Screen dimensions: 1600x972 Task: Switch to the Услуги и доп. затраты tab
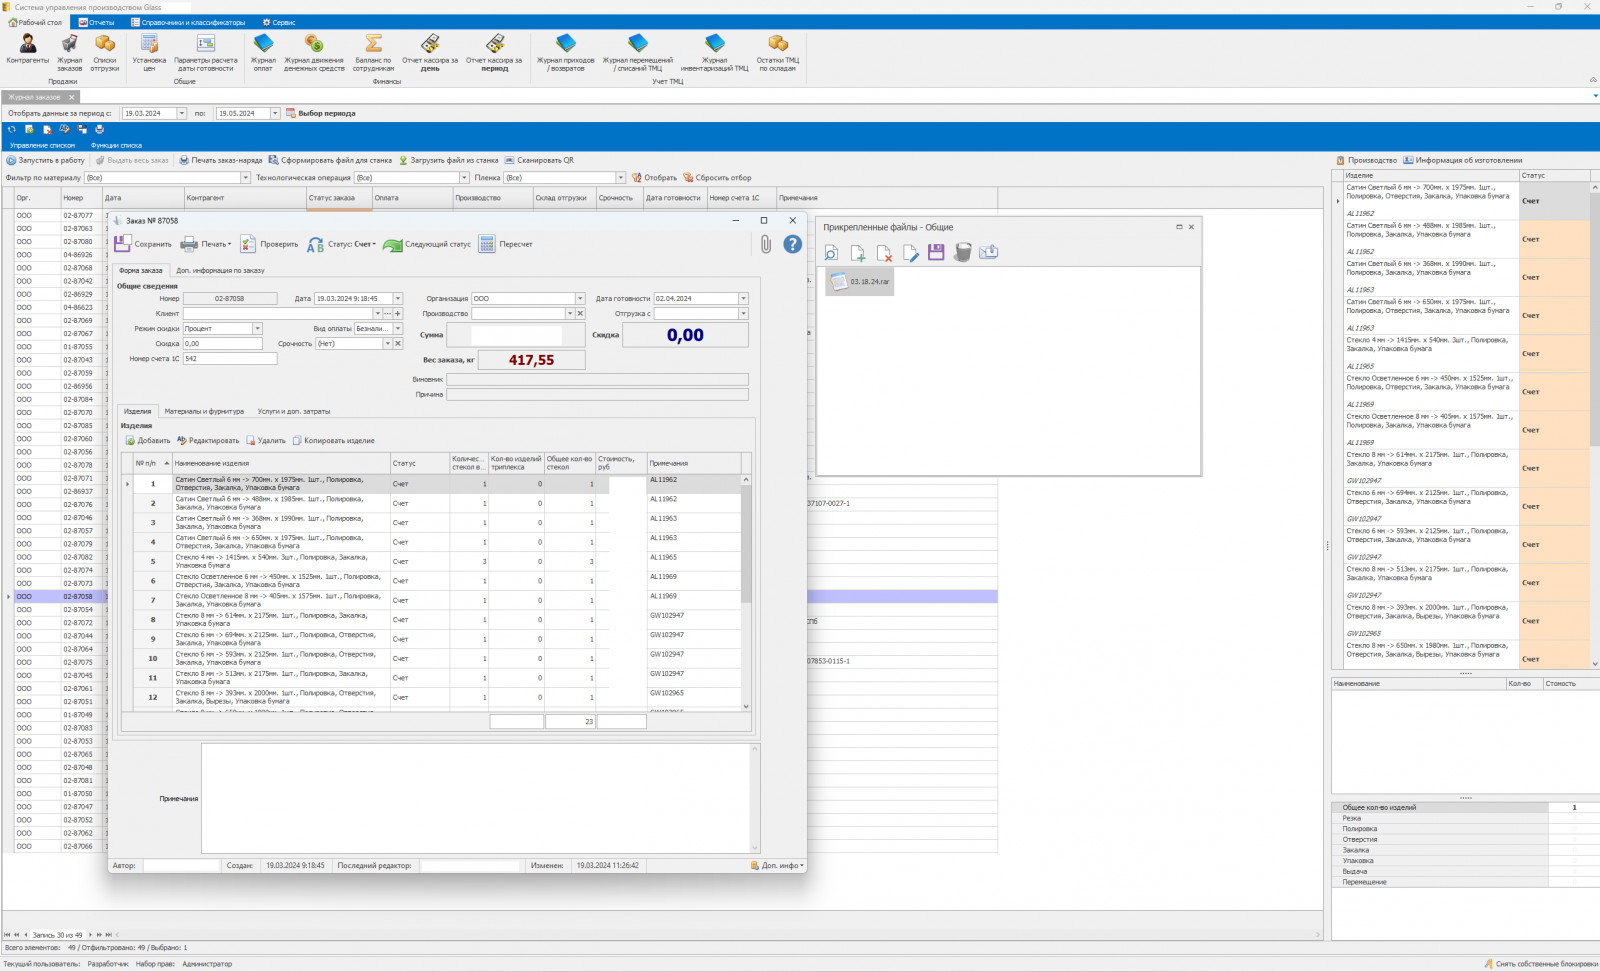(x=294, y=411)
